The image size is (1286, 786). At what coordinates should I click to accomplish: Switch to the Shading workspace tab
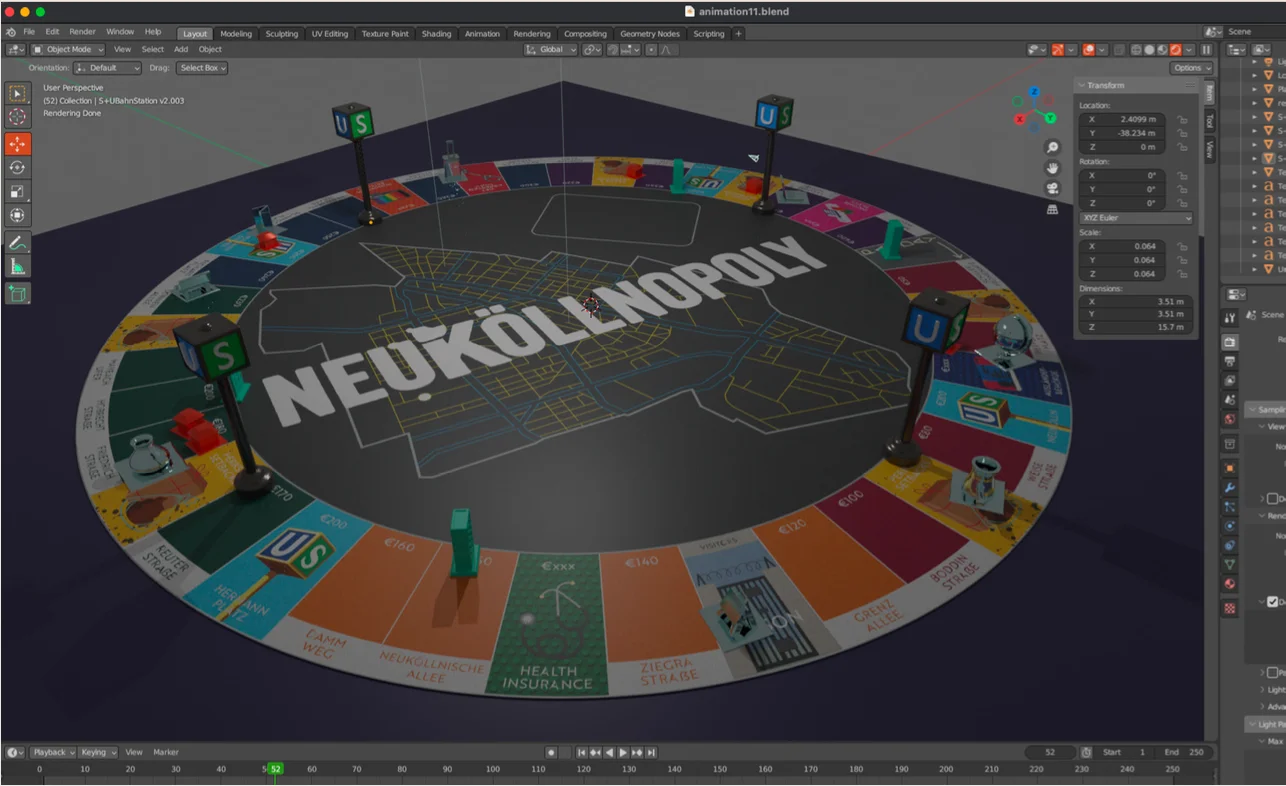pyautogui.click(x=436, y=33)
